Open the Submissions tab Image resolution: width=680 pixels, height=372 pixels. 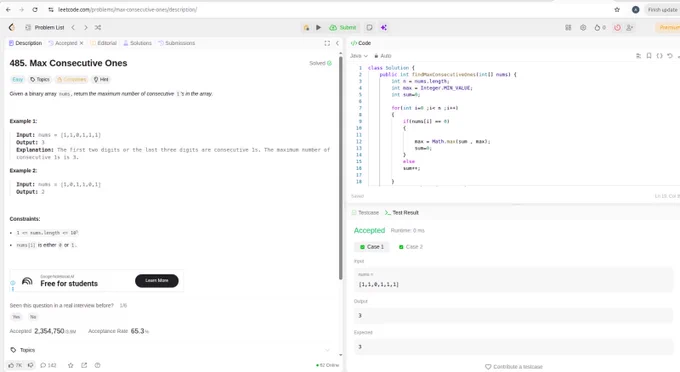coord(177,43)
